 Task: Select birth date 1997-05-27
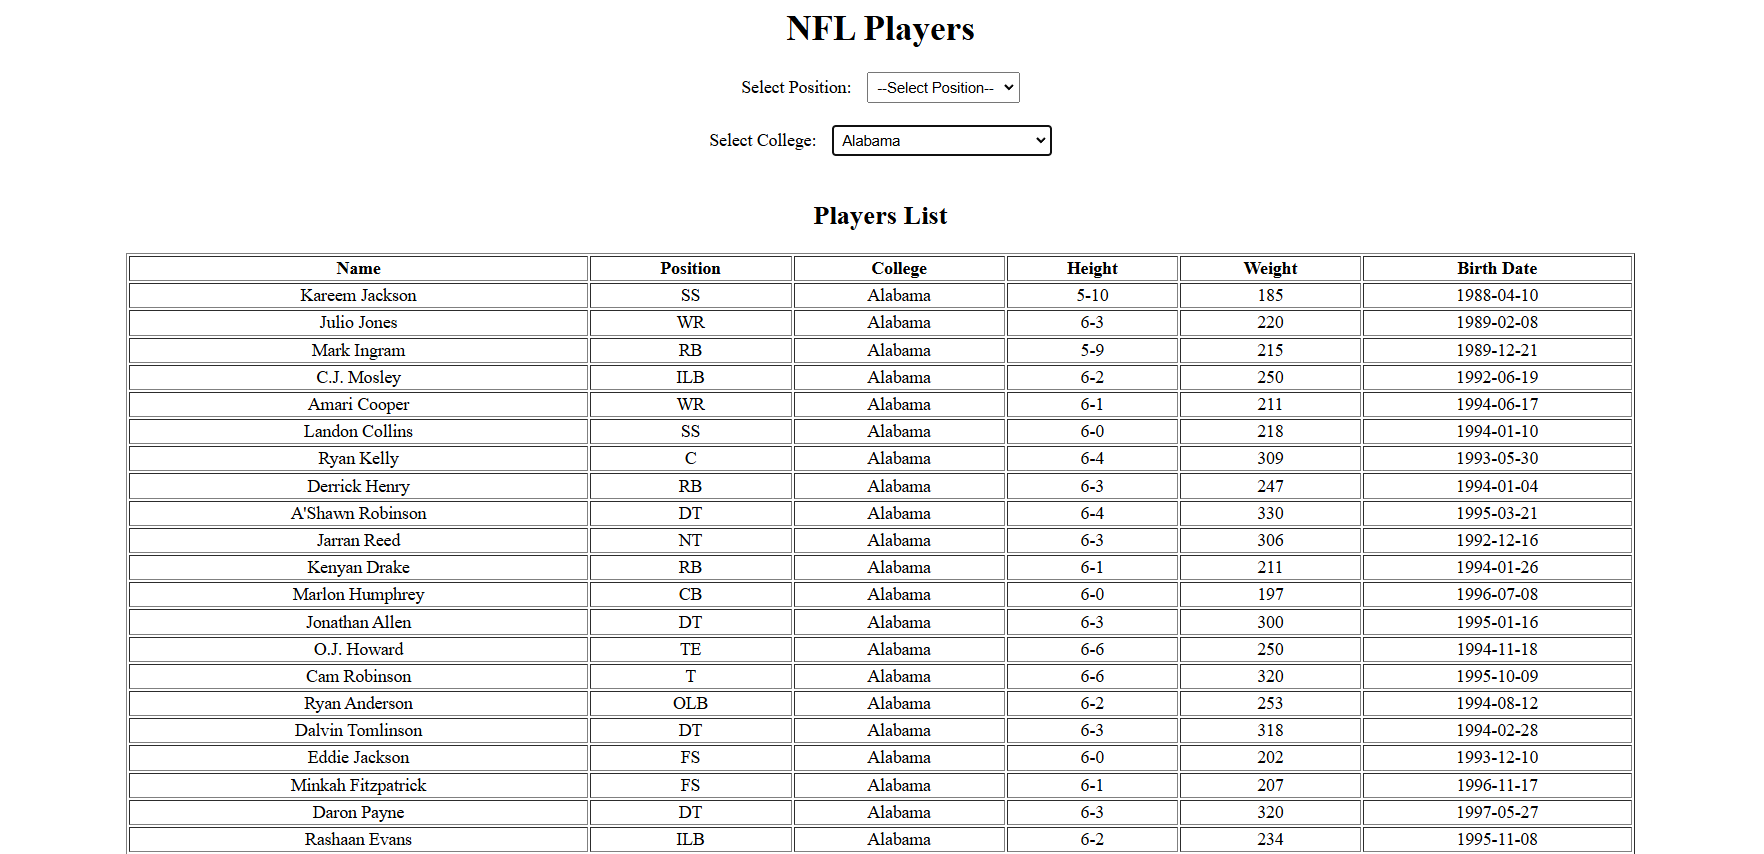(1497, 812)
